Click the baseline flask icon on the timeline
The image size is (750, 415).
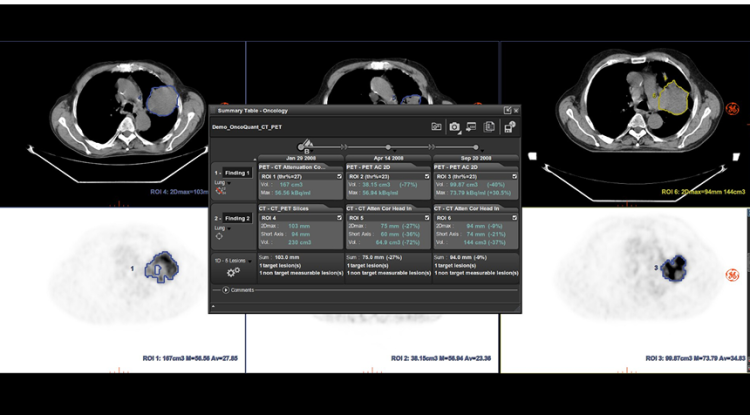point(308,143)
